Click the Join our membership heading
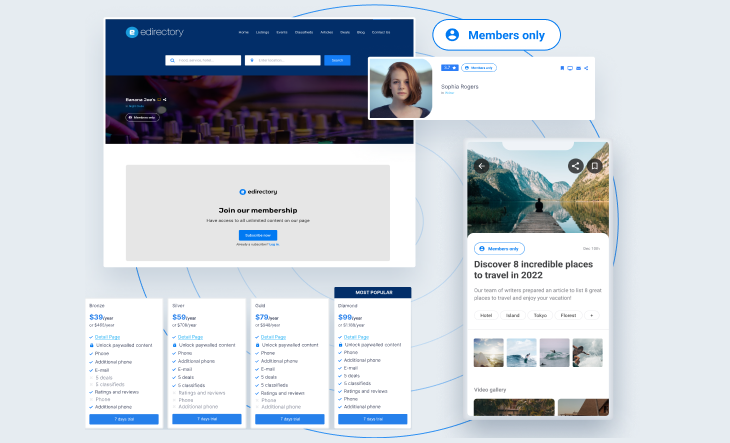 (258, 210)
